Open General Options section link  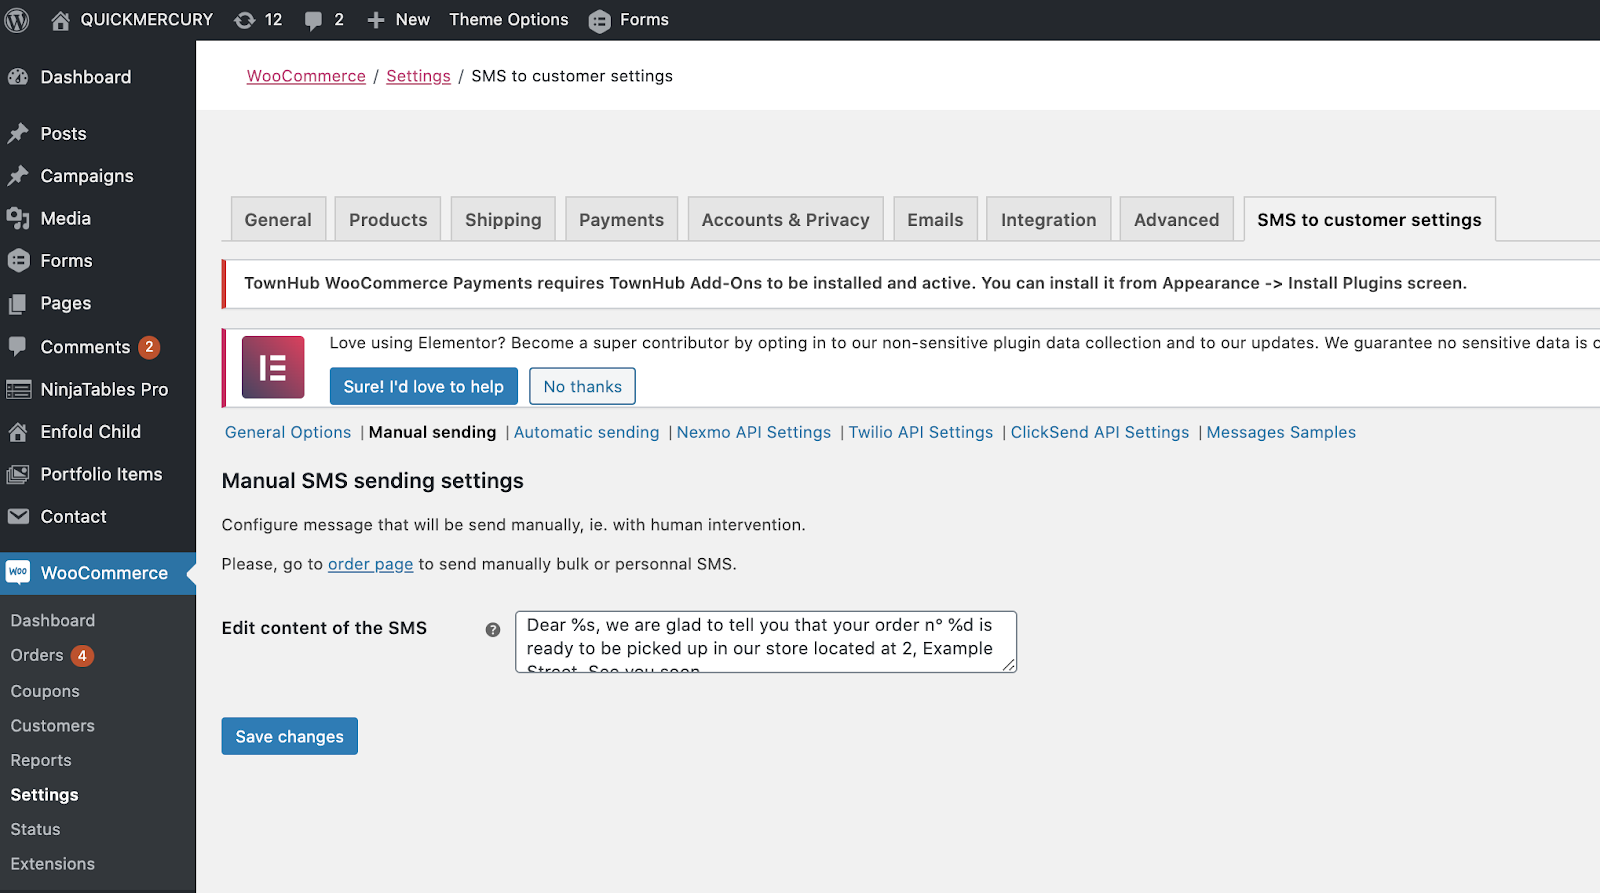(288, 432)
